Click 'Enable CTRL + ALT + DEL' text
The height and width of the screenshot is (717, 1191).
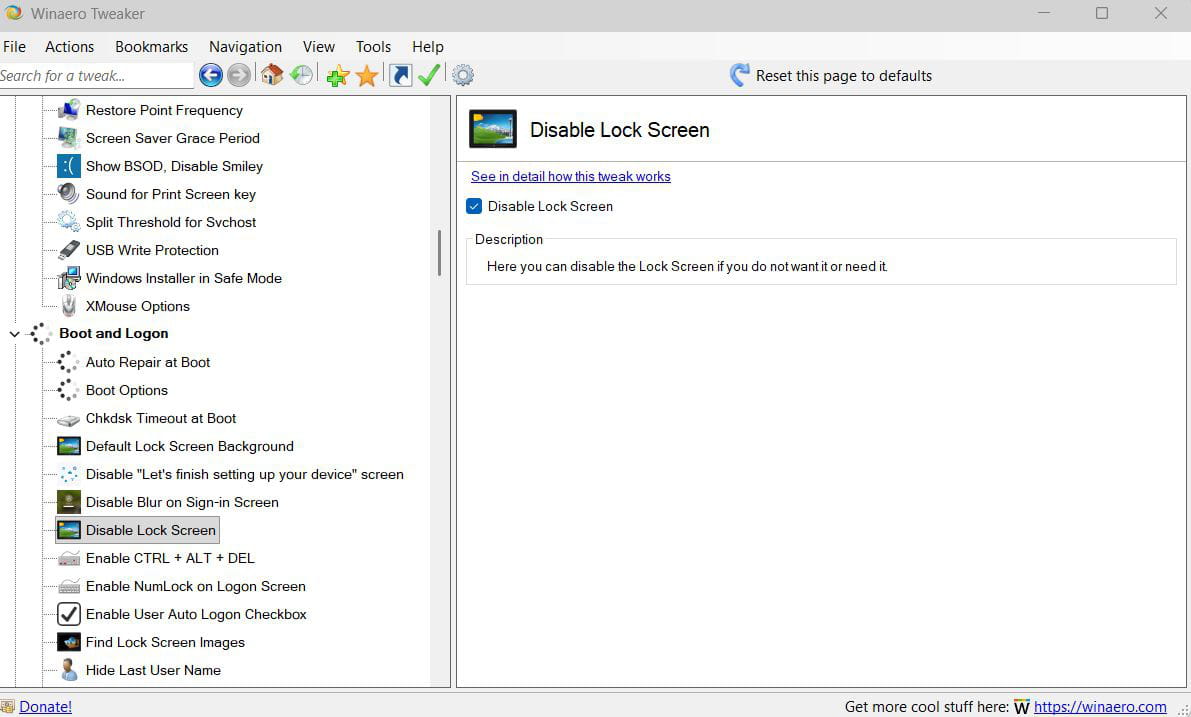pos(170,558)
